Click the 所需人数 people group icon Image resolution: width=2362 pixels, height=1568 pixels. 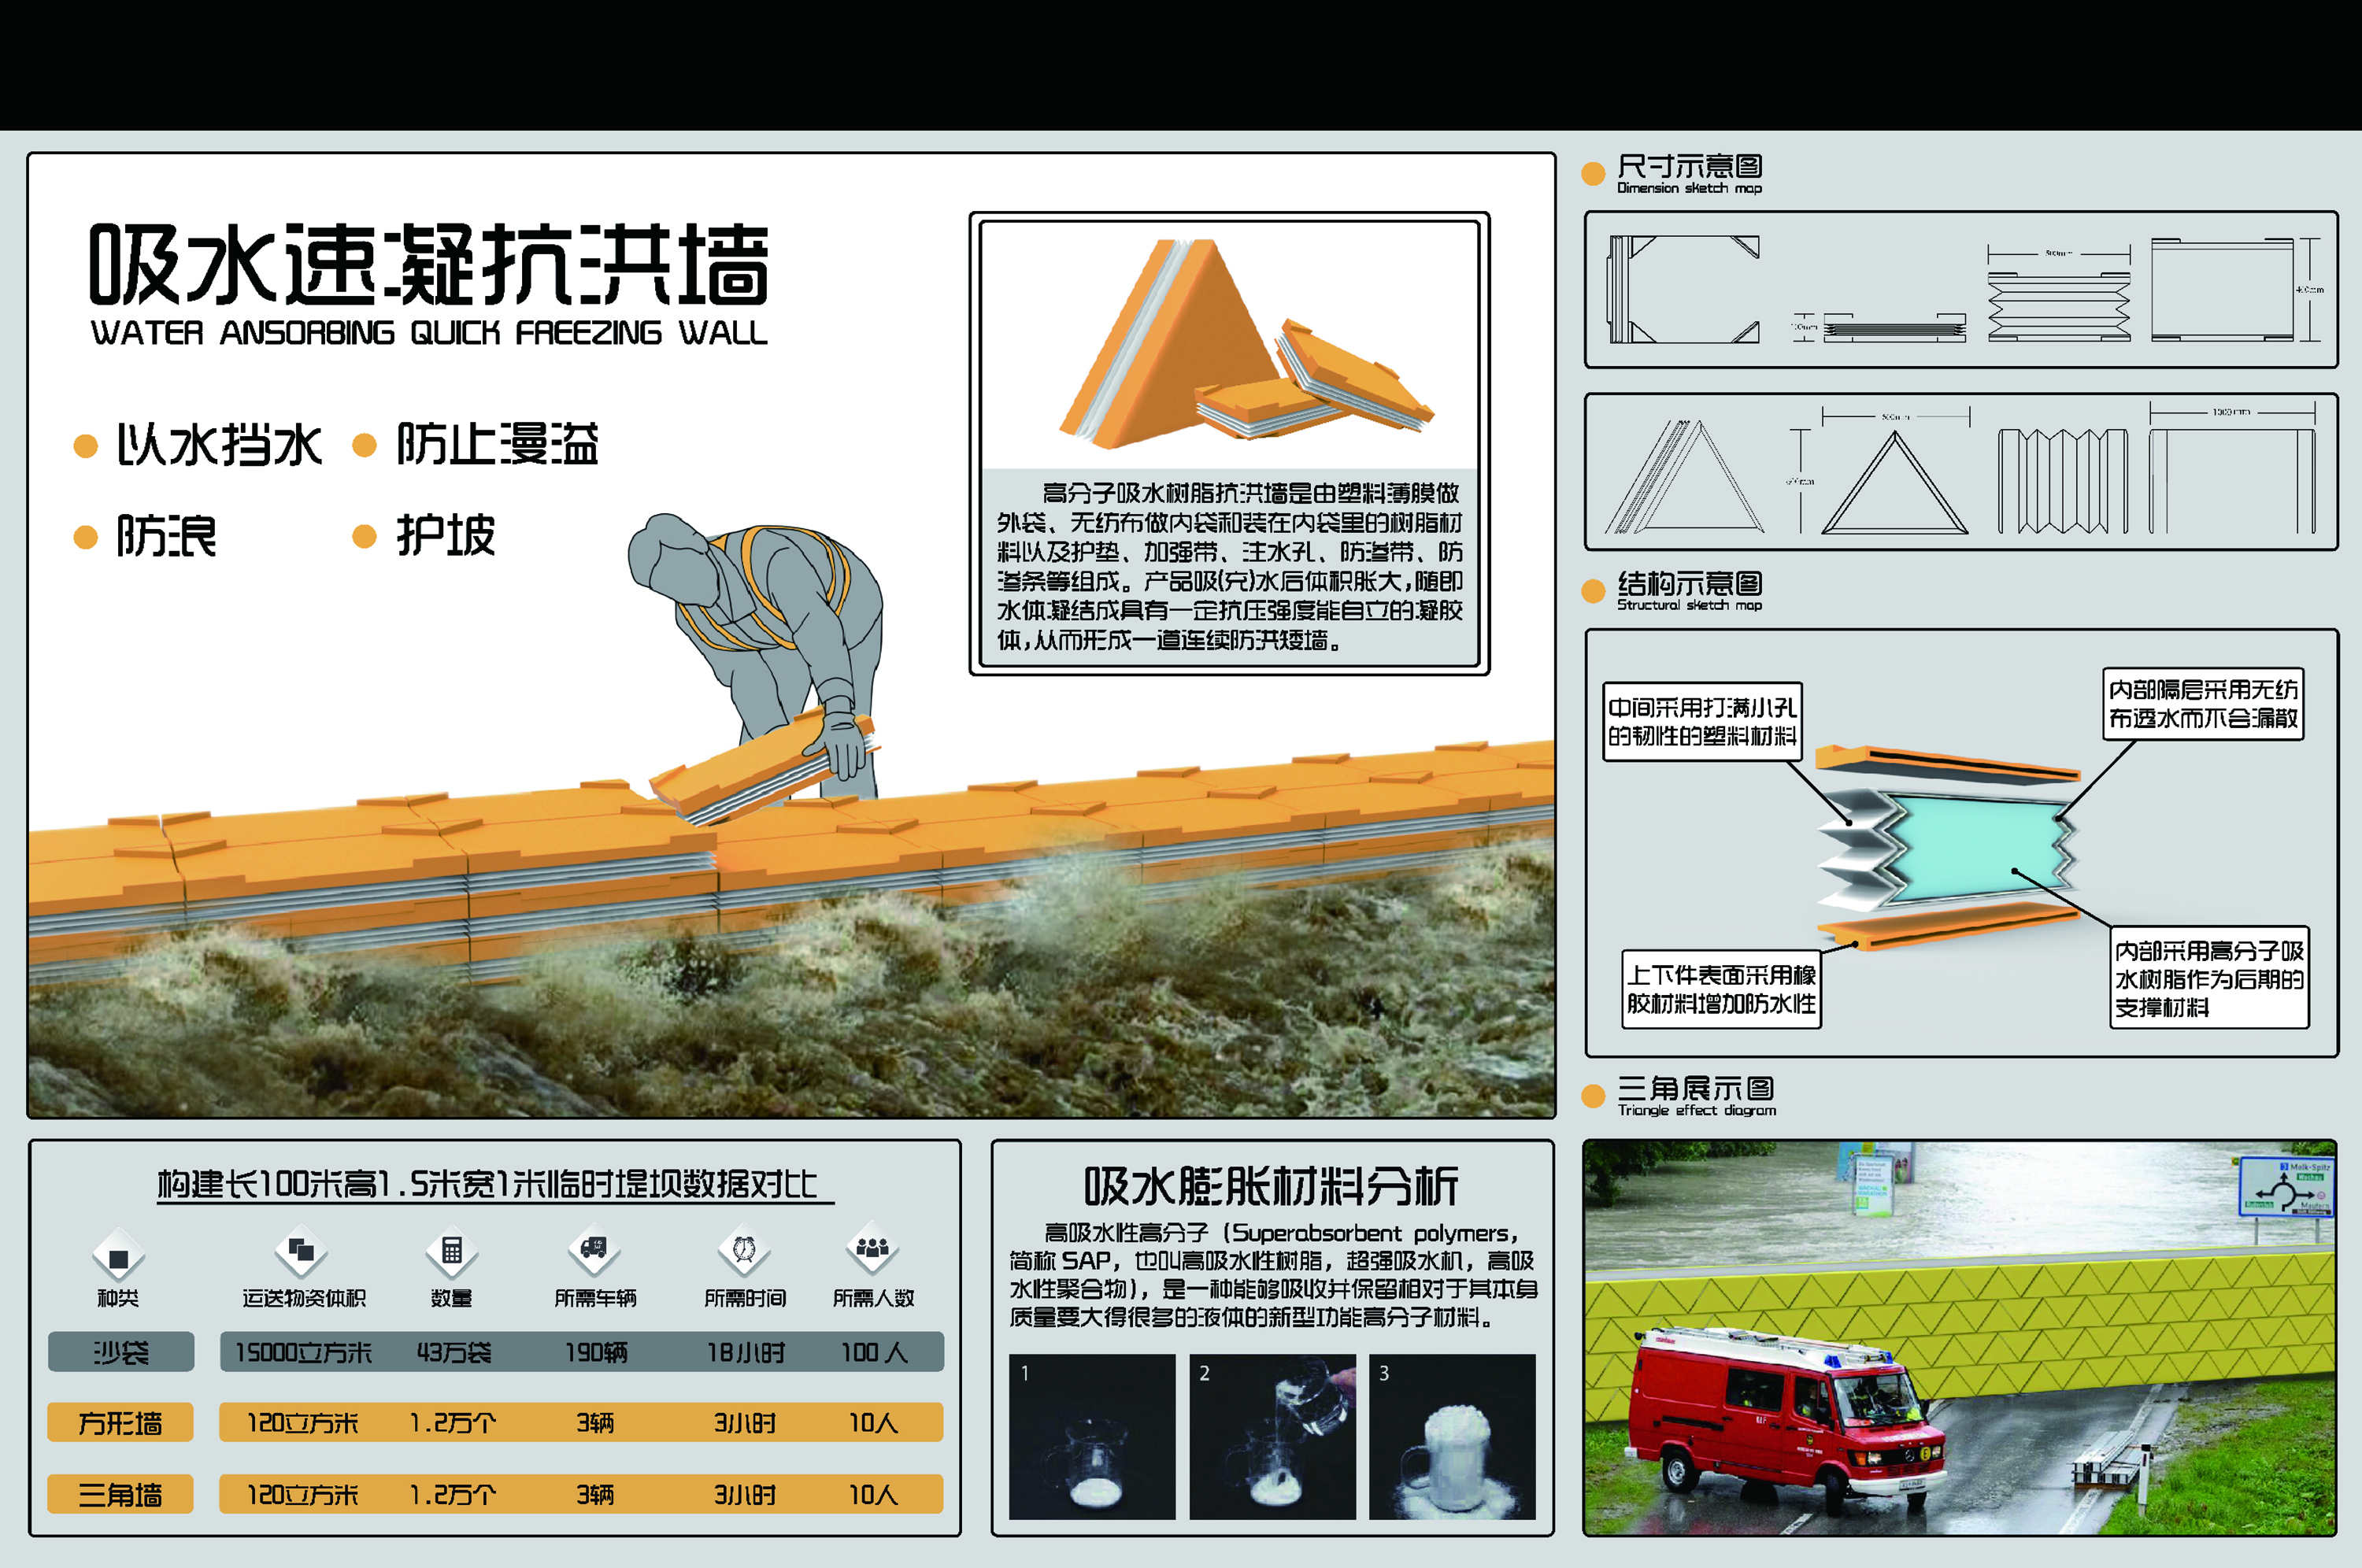[x=872, y=1247]
